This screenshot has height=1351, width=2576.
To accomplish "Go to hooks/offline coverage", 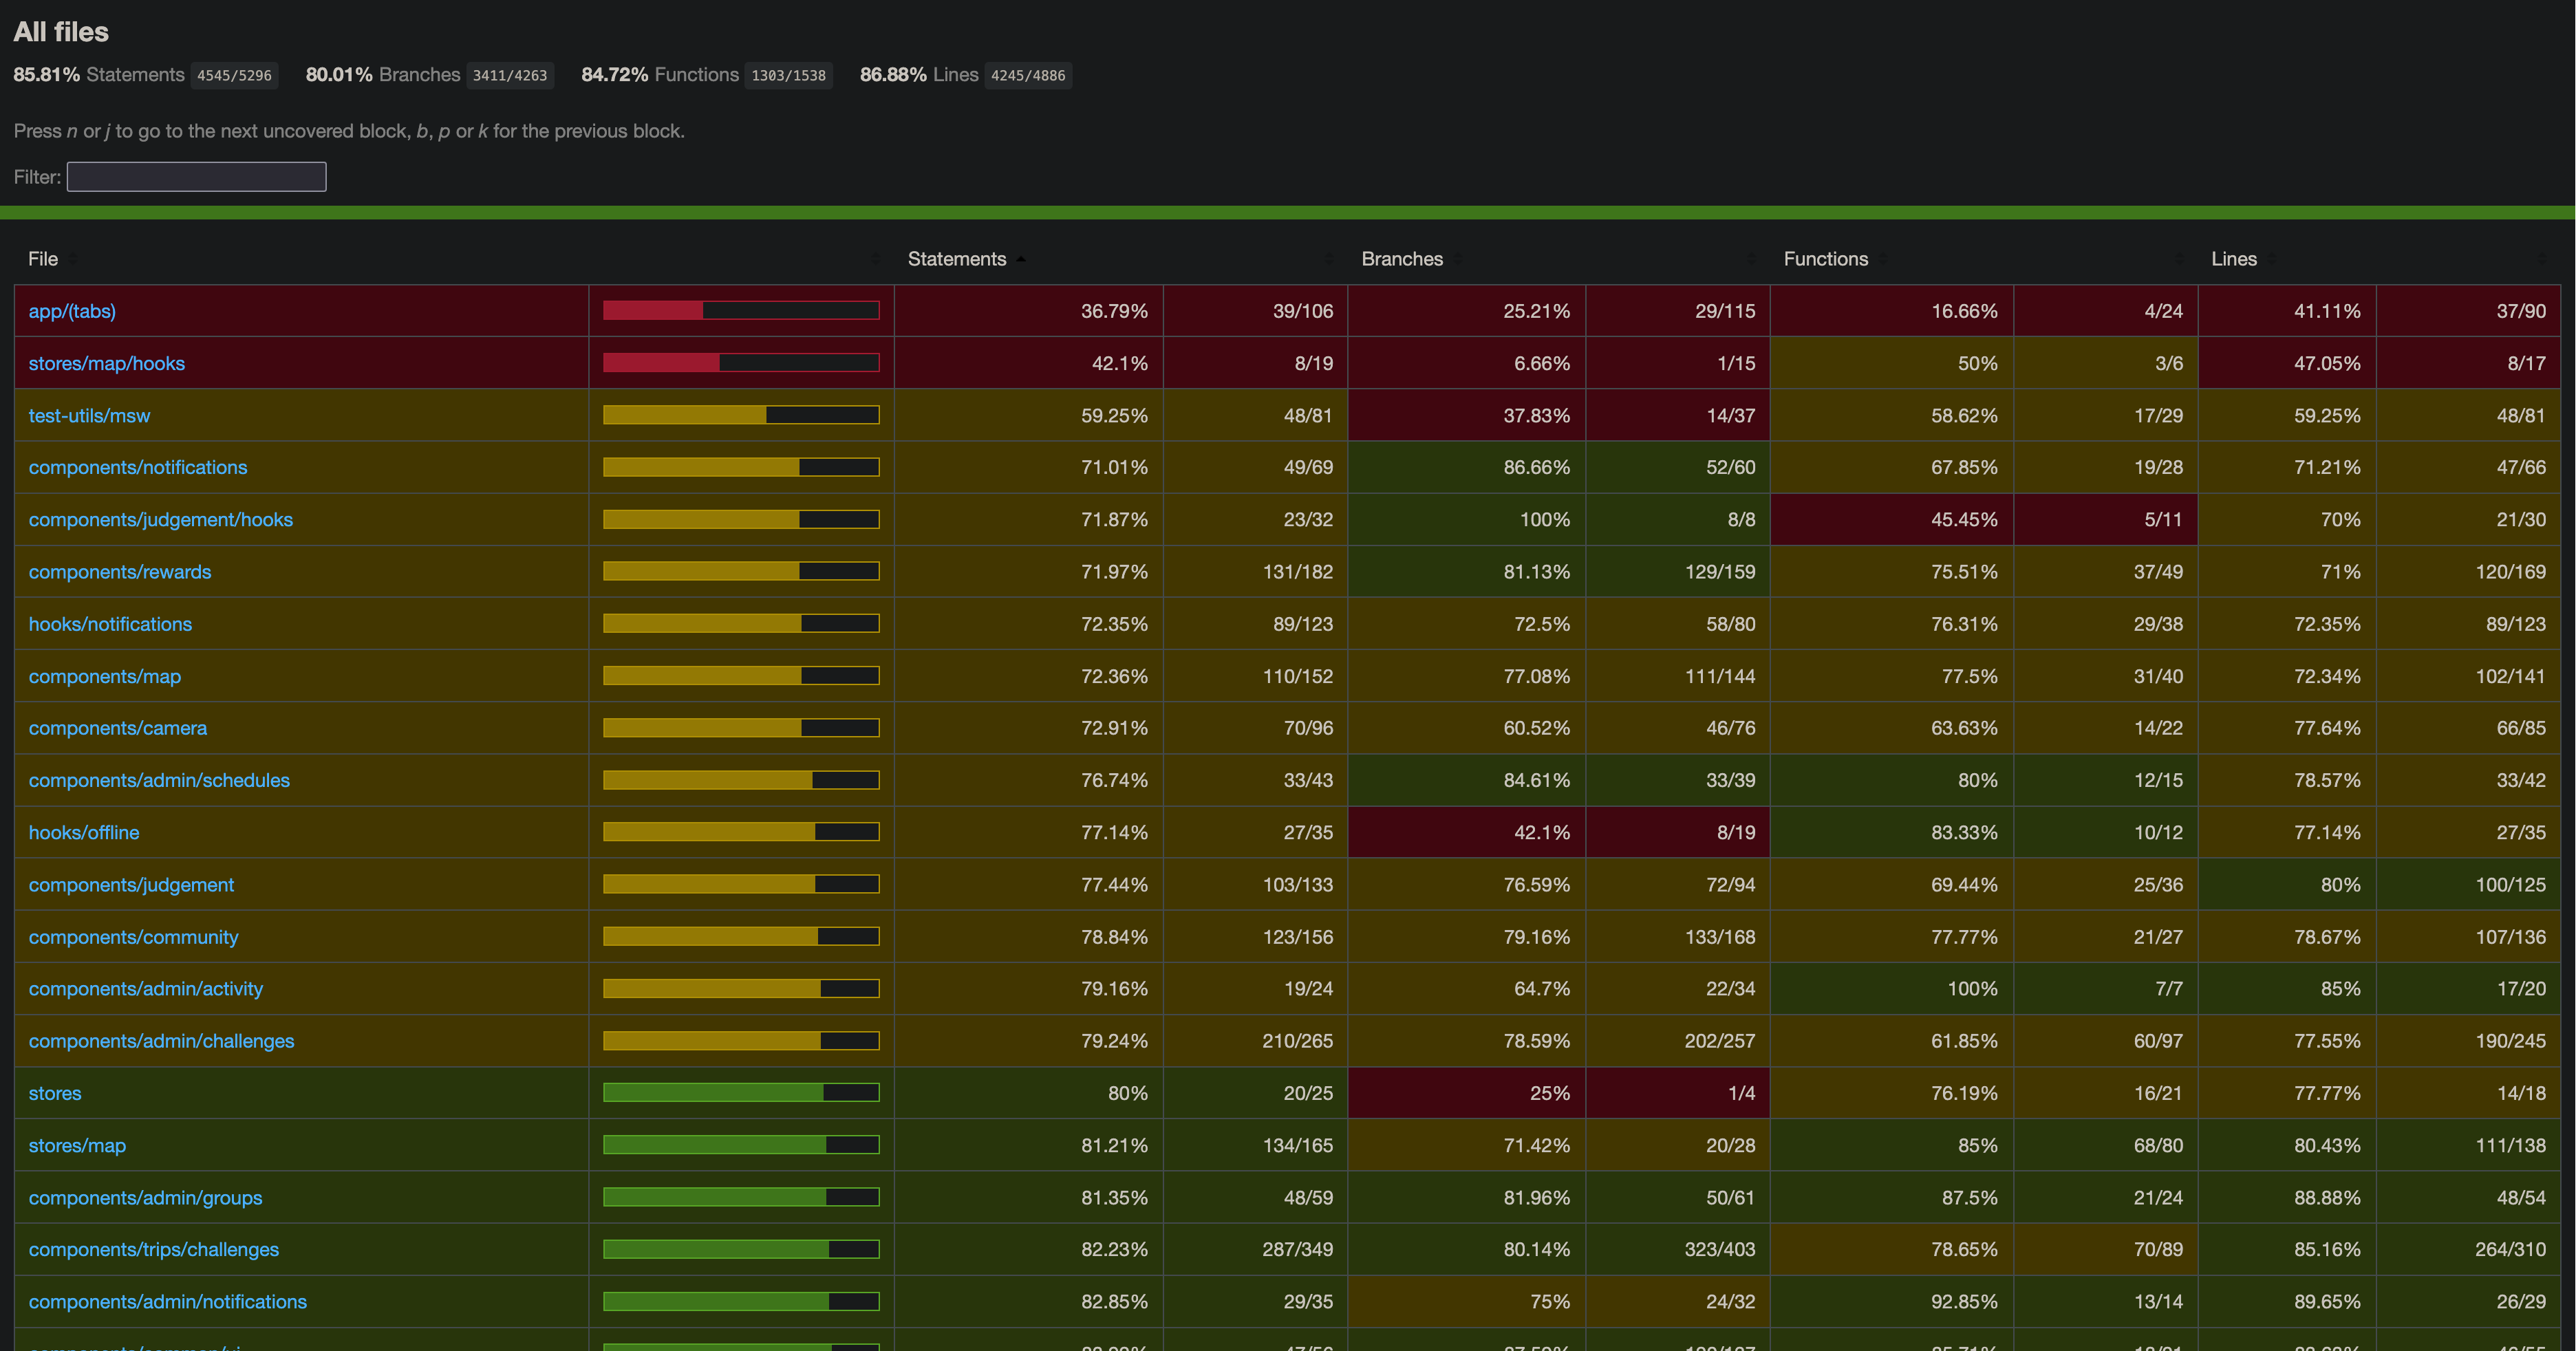I will click(84, 832).
